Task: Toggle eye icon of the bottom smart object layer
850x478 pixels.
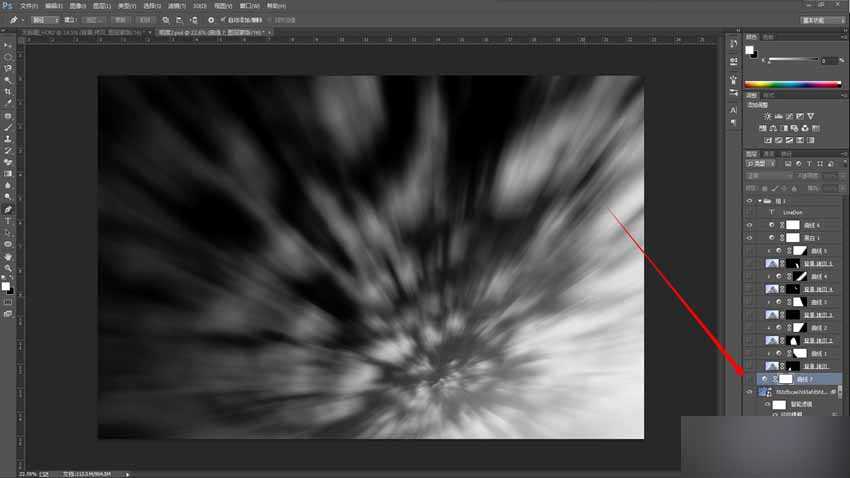Action: (750, 393)
